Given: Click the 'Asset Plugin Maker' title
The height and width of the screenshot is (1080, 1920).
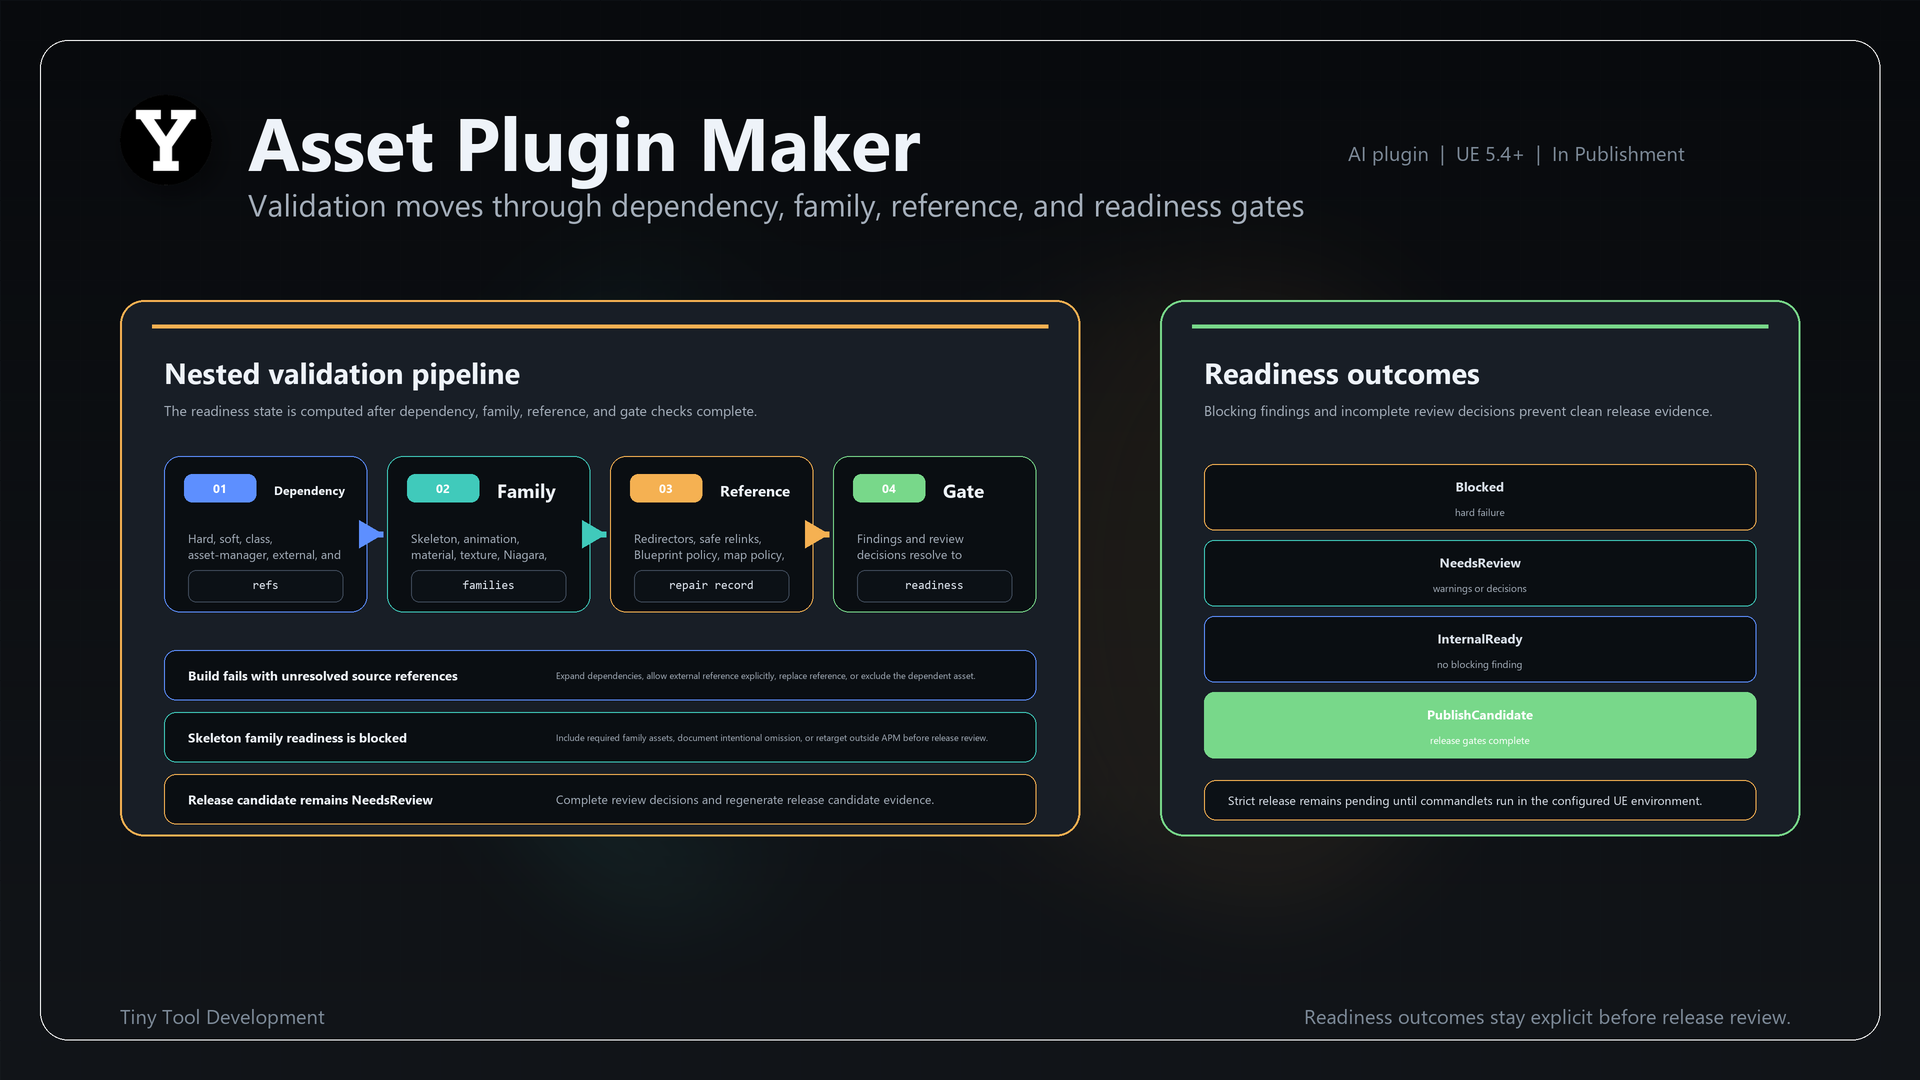Looking at the screenshot, I should point(584,146).
